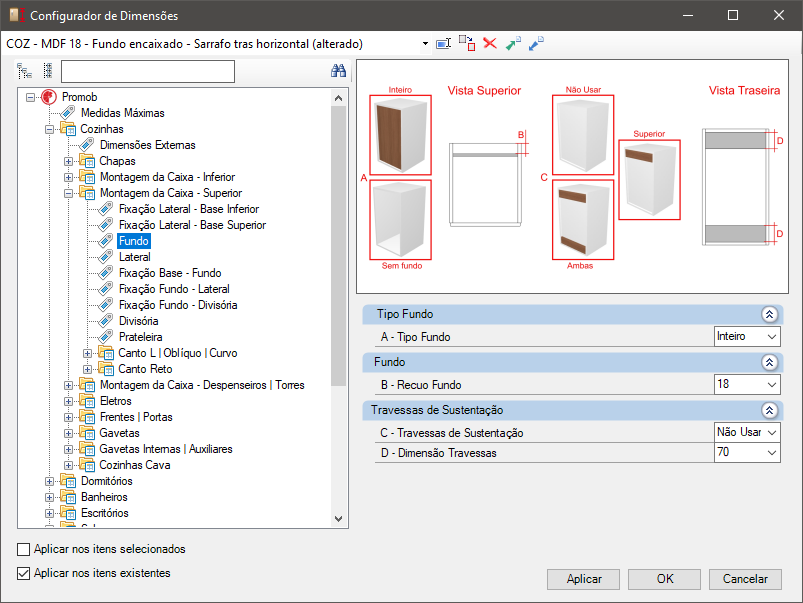Expand the Canto L | Oblíquo | Curvo node
803x603 pixels.
(87, 353)
